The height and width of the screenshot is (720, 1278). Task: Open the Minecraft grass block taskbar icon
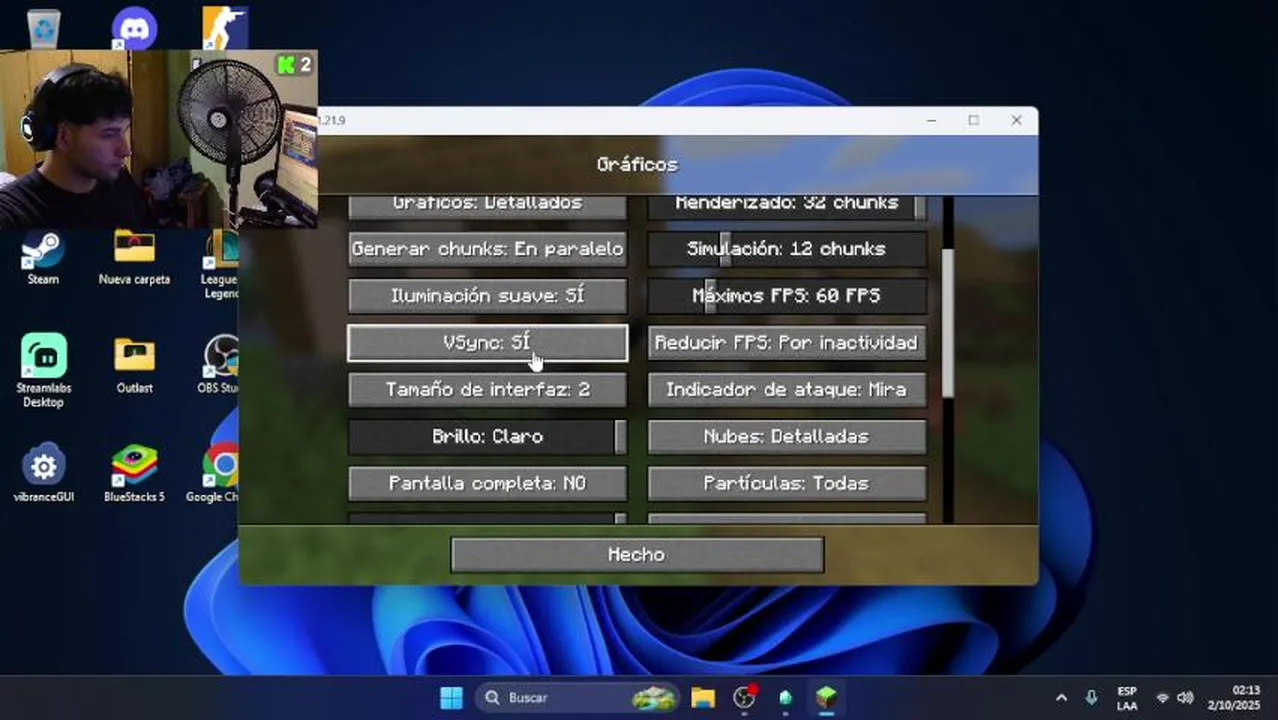click(x=826, y=697)
